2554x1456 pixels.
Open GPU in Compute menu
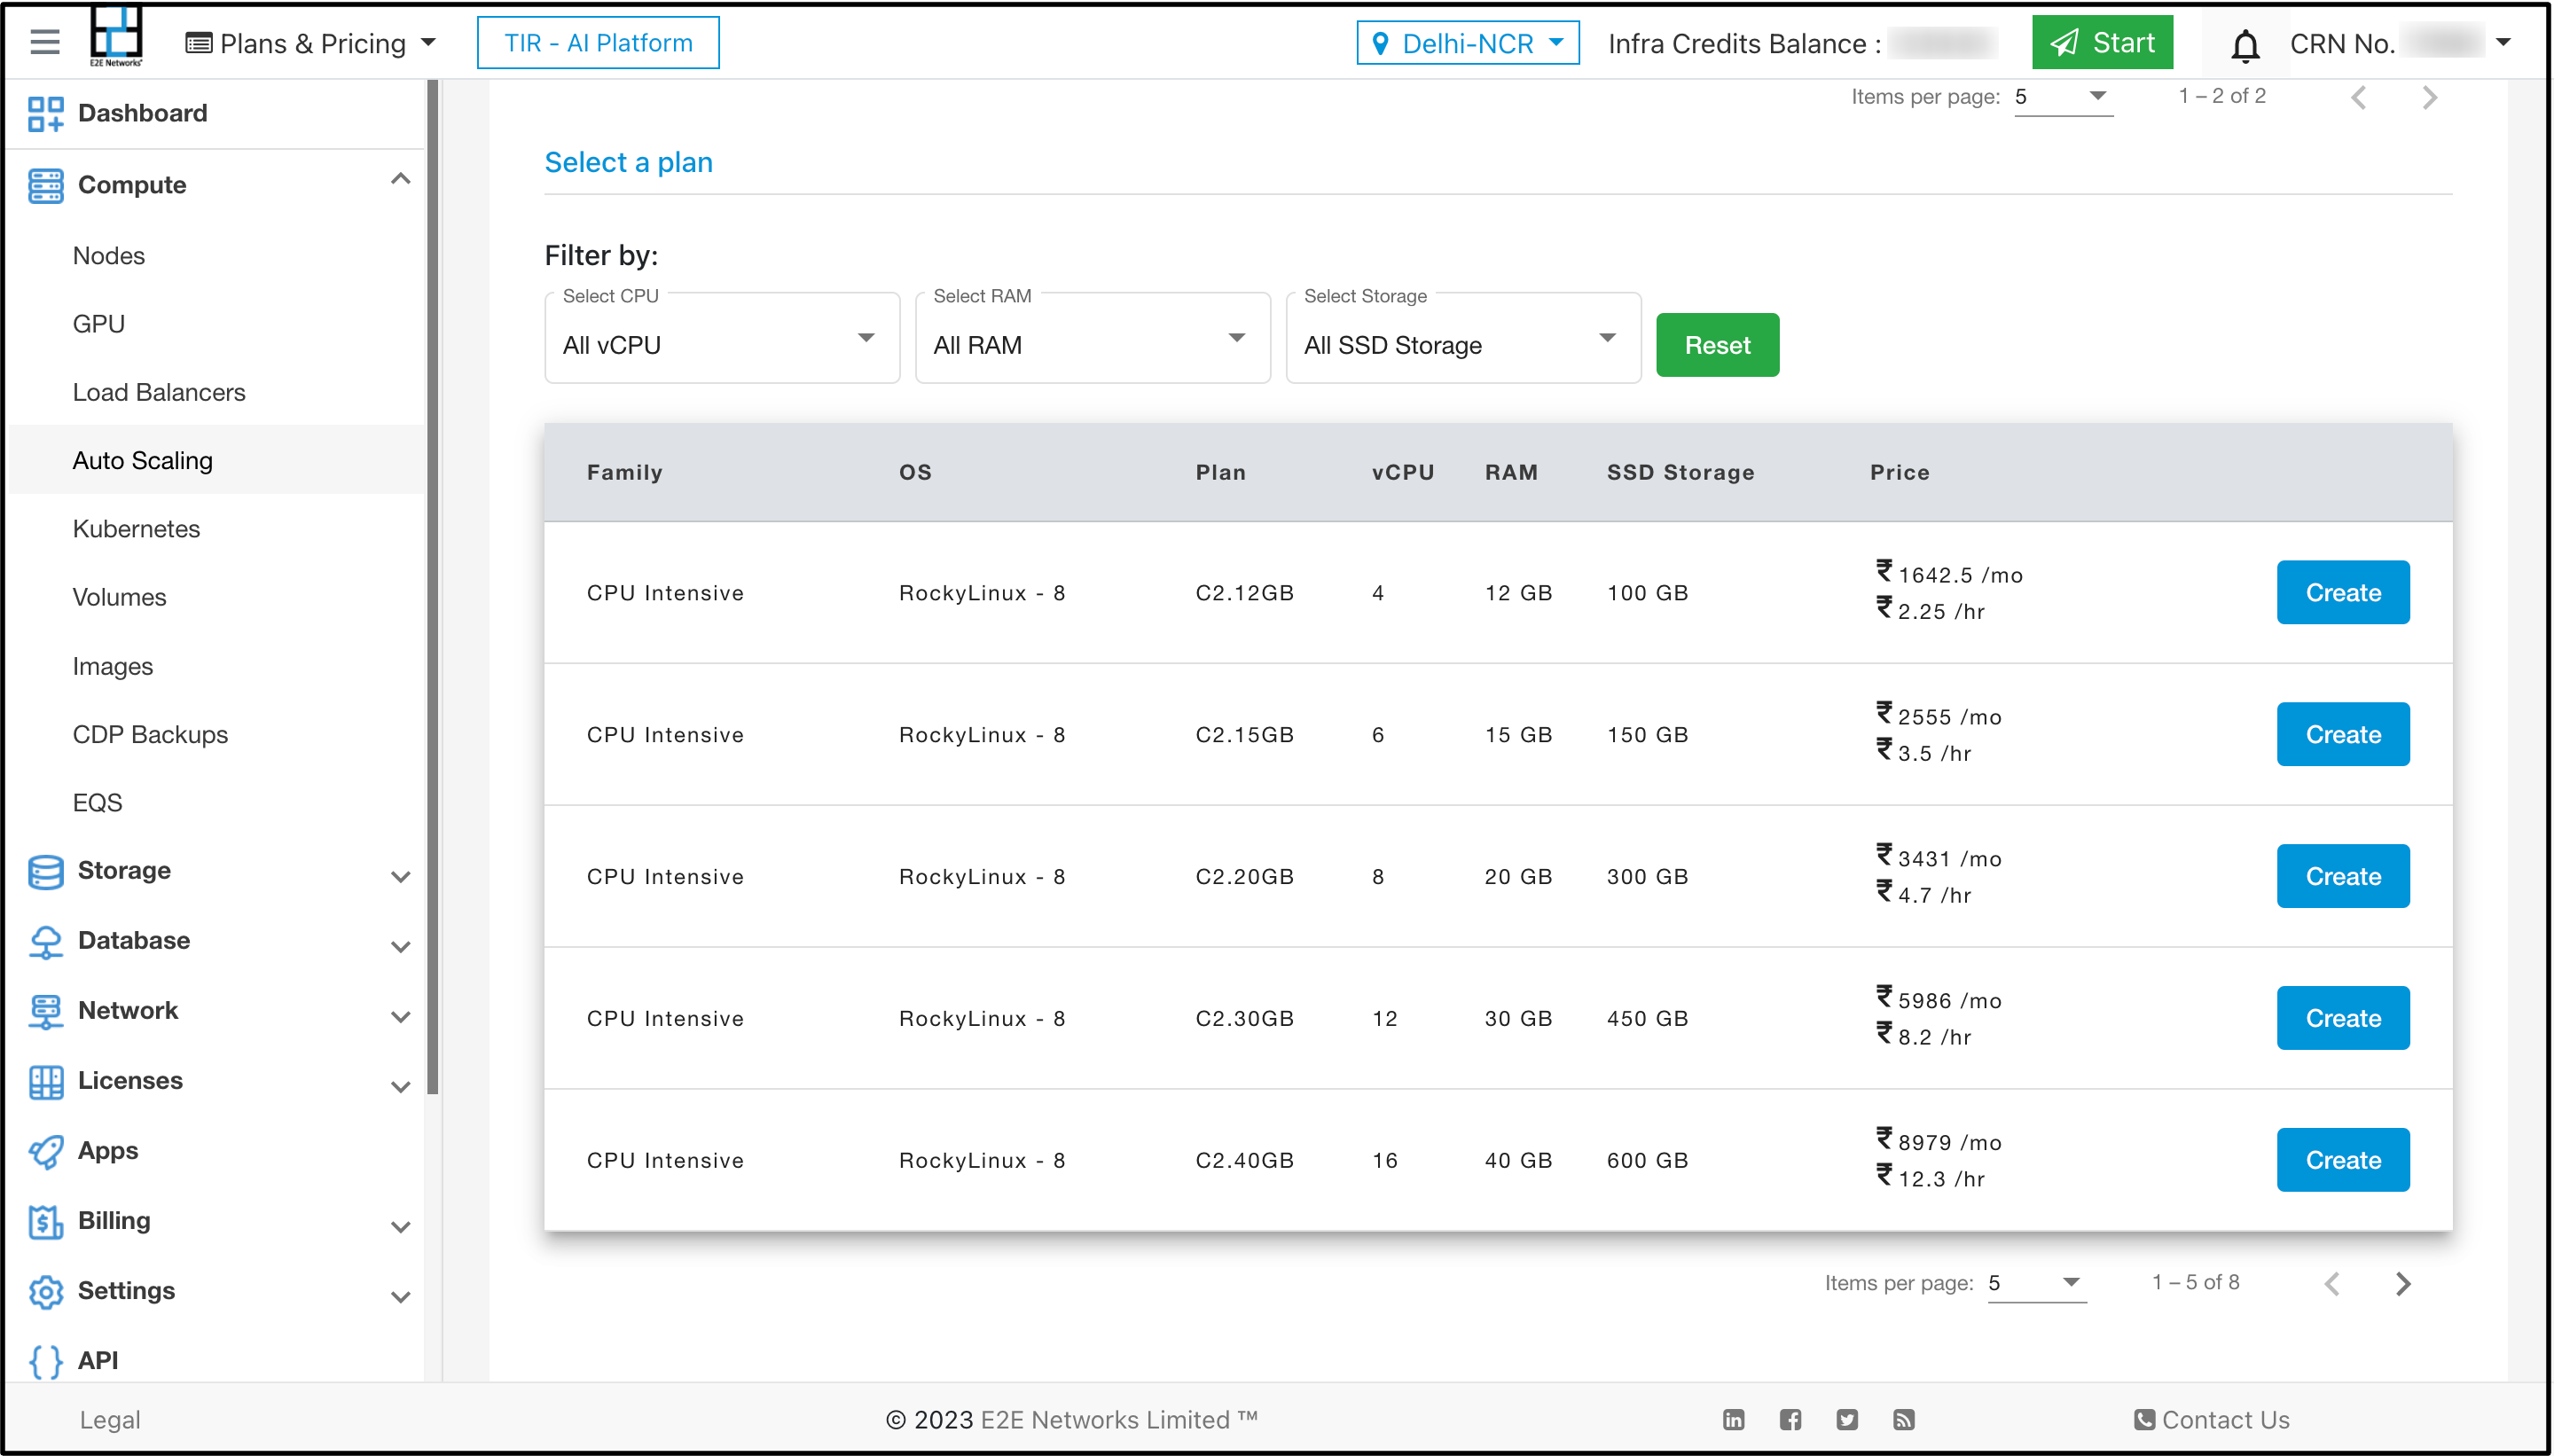(99, 324)
